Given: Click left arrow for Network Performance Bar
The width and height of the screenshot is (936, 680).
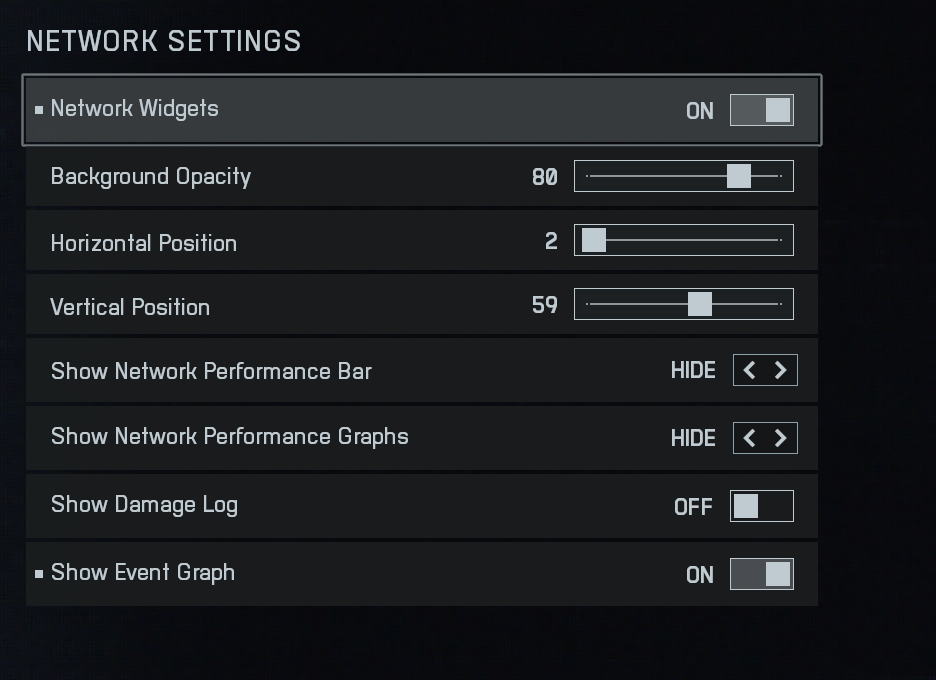Looking at the screenshot, I should [x=750, y=371].
